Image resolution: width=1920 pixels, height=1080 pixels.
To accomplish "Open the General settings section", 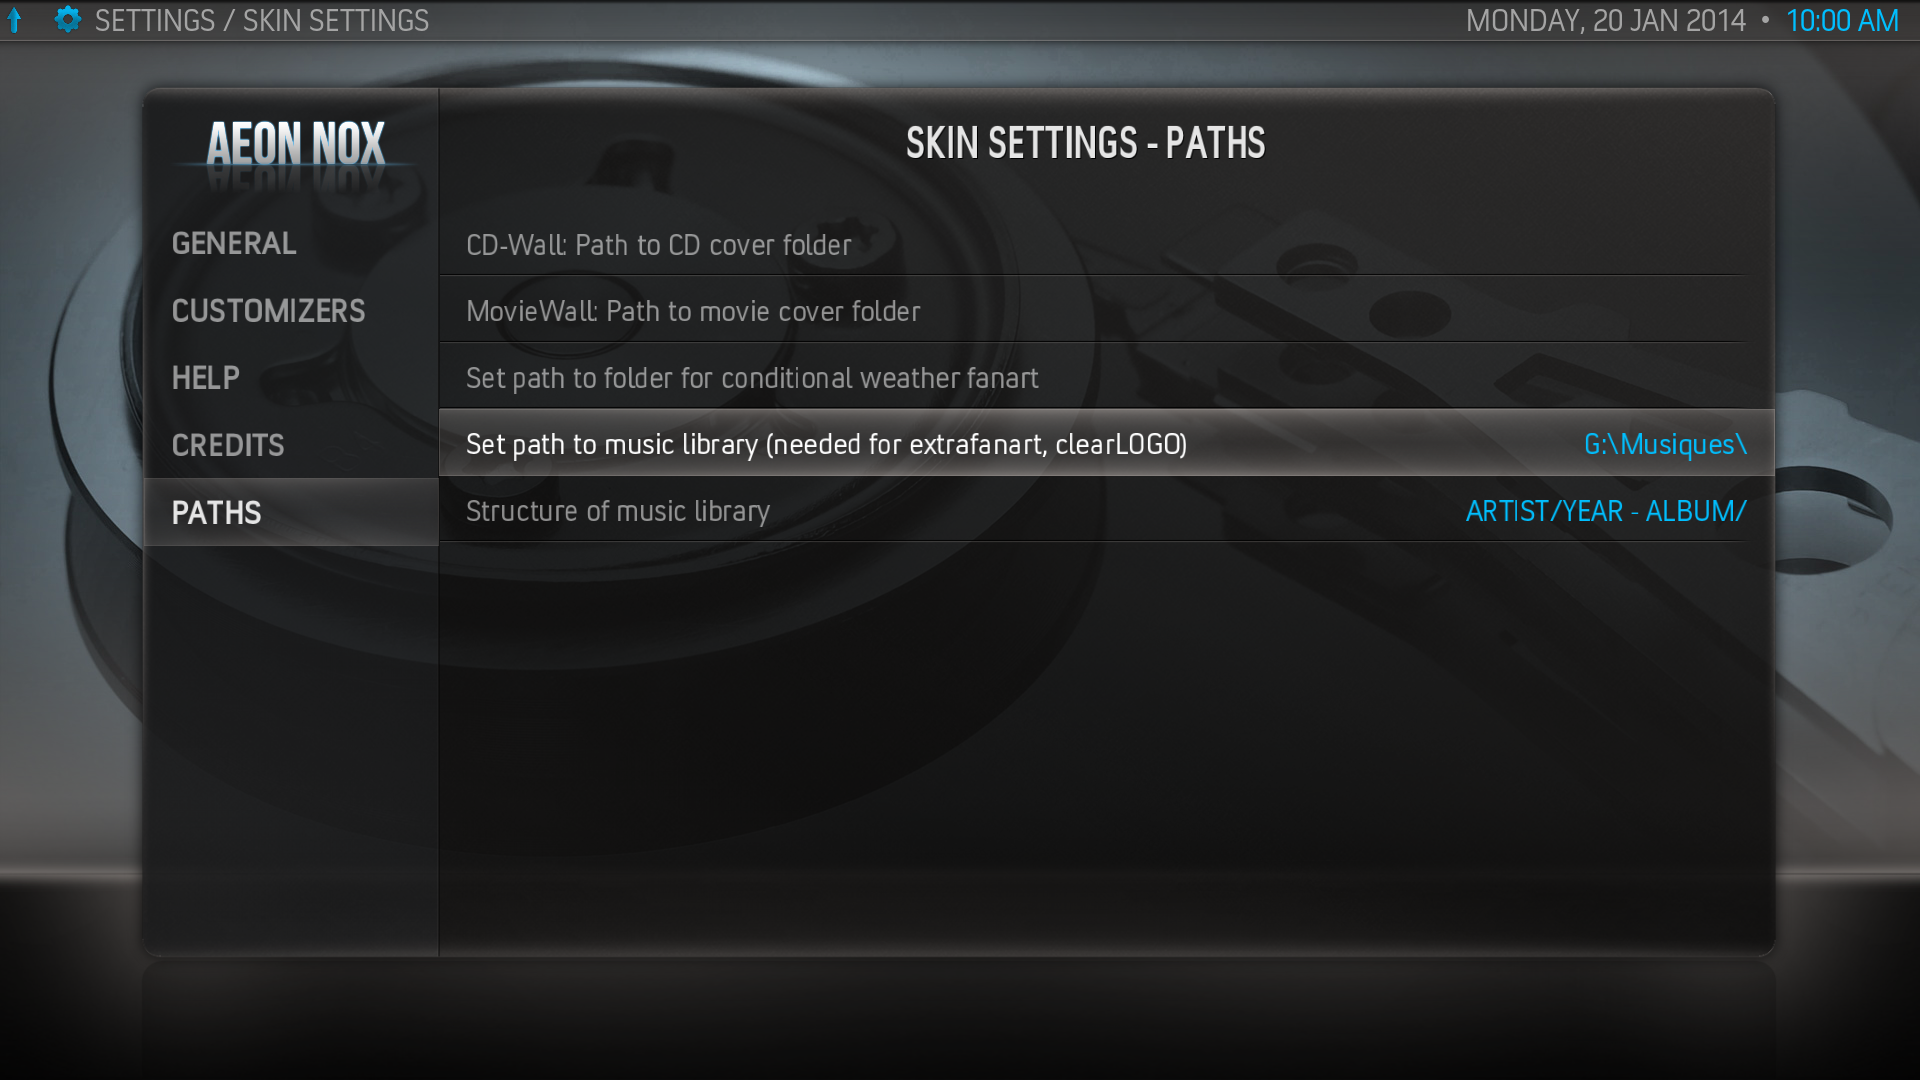I will pyautogui.click(x=234, y=244).
